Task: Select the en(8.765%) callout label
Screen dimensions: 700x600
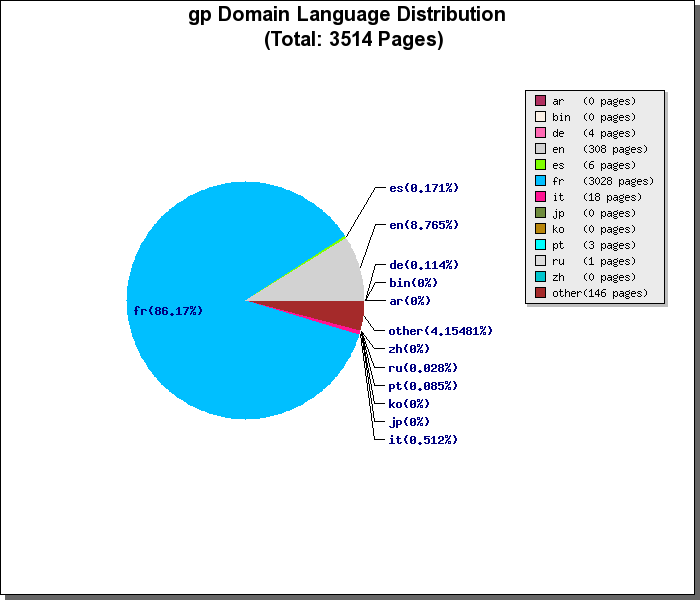Action: pyautogui.click(x=423, y=225)
